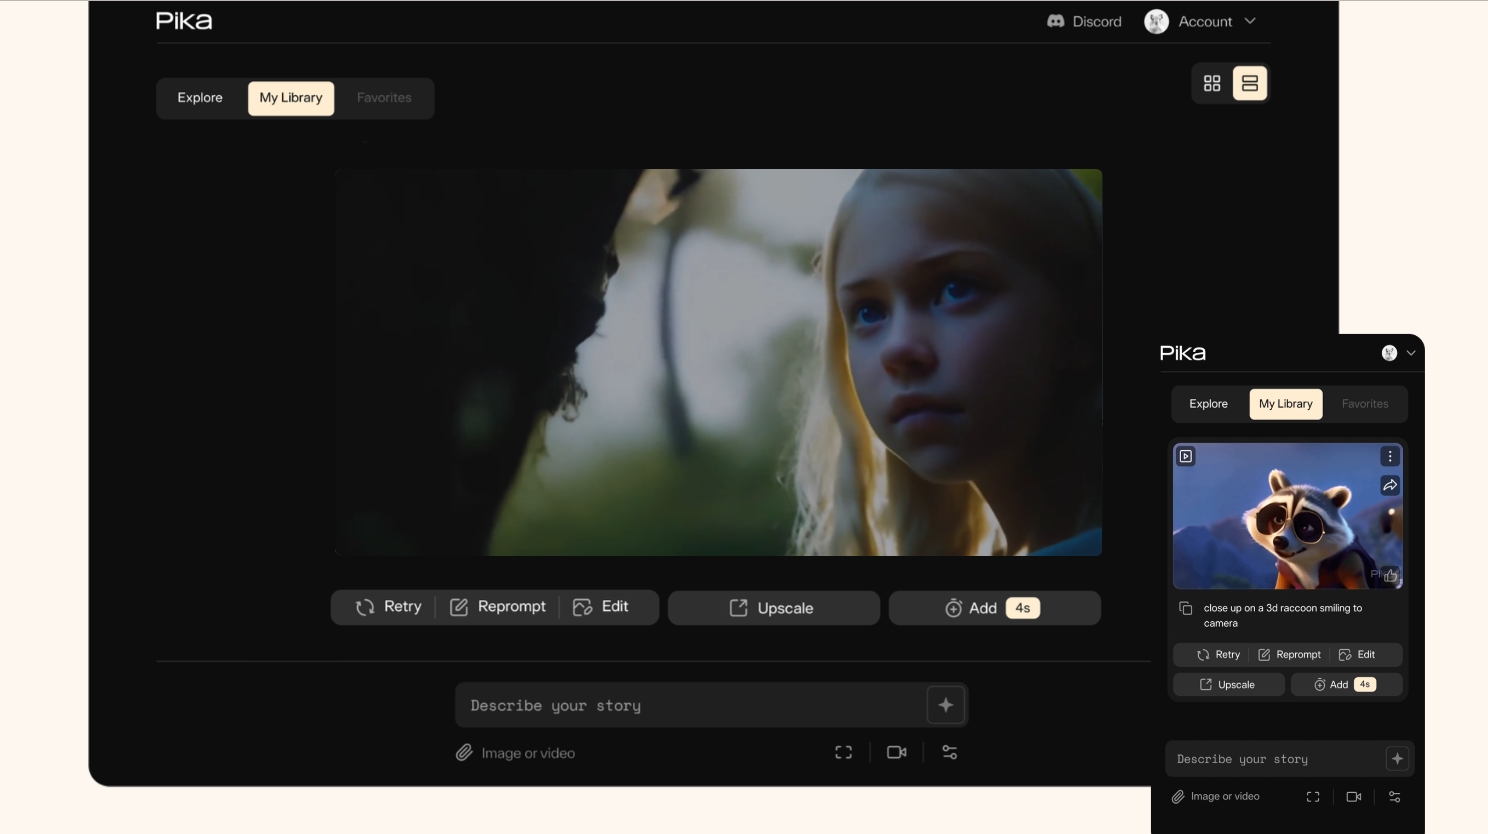Select Favorites tab in main view
The image size is (1488, 834).
(x=384, y=98)
